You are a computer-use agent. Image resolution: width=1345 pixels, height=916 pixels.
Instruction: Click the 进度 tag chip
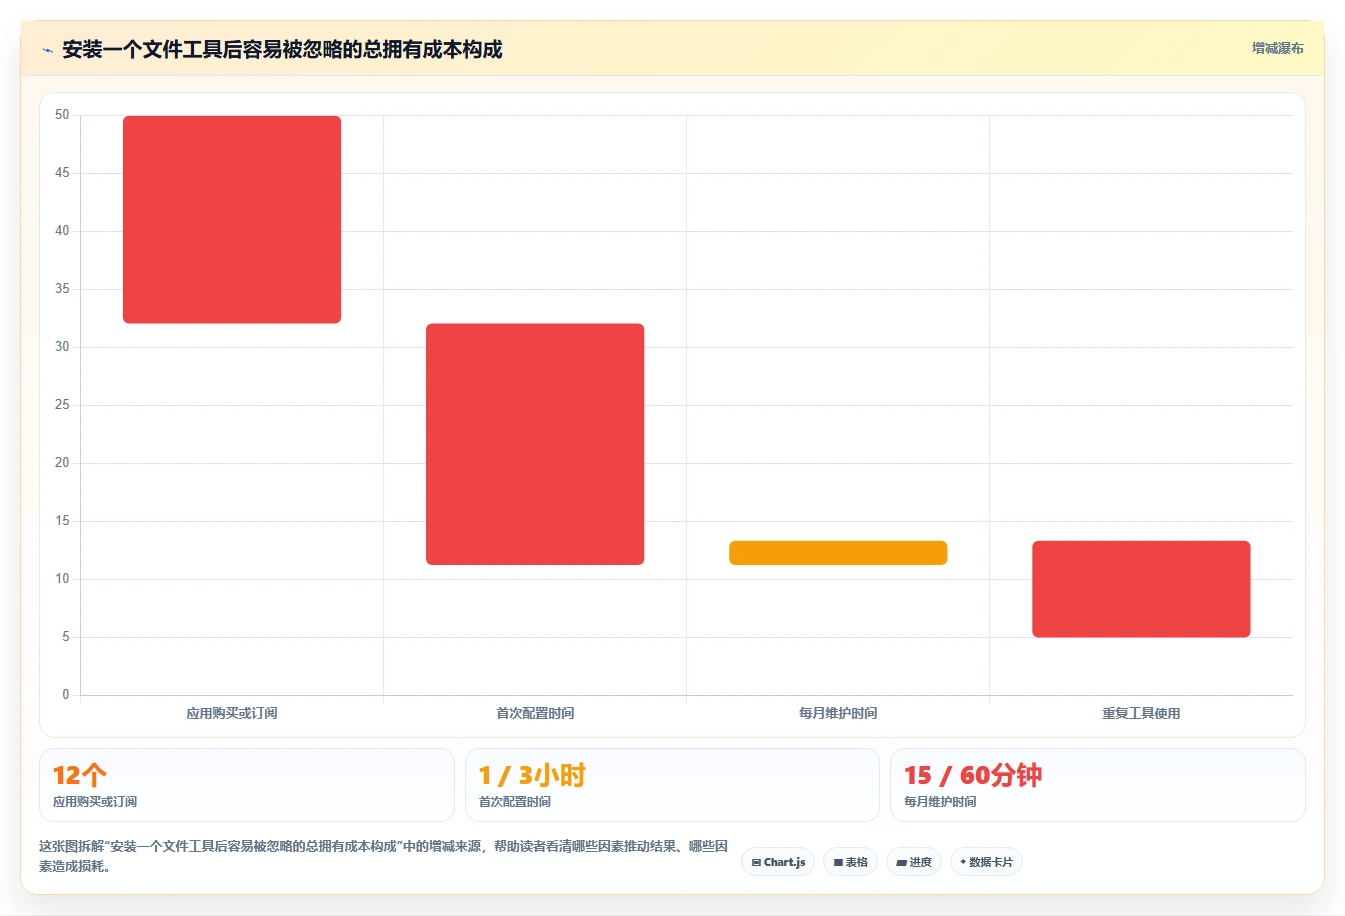[914, 862]
